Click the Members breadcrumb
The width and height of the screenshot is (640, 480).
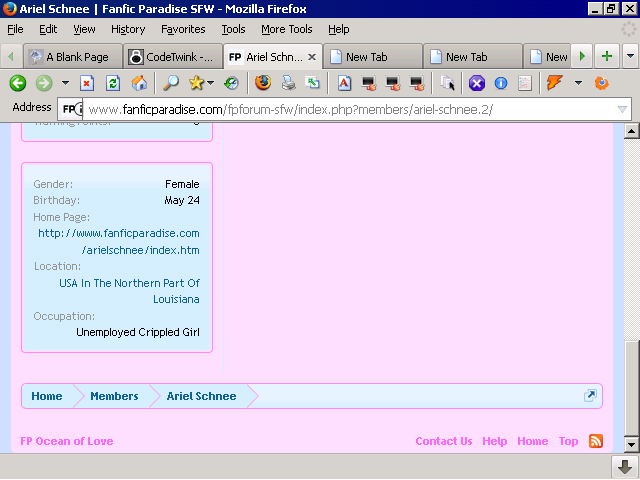[x=114, y=396]
